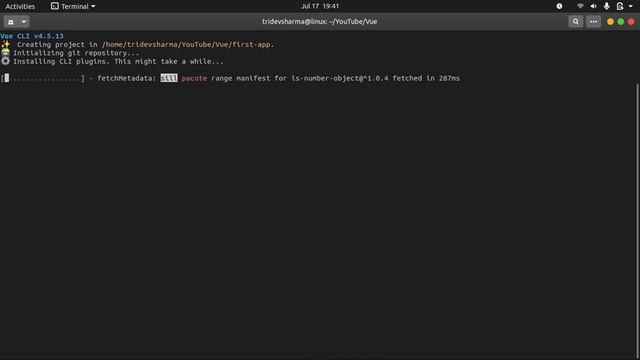Click the window title tridevsharma@linux

[320, 22]
